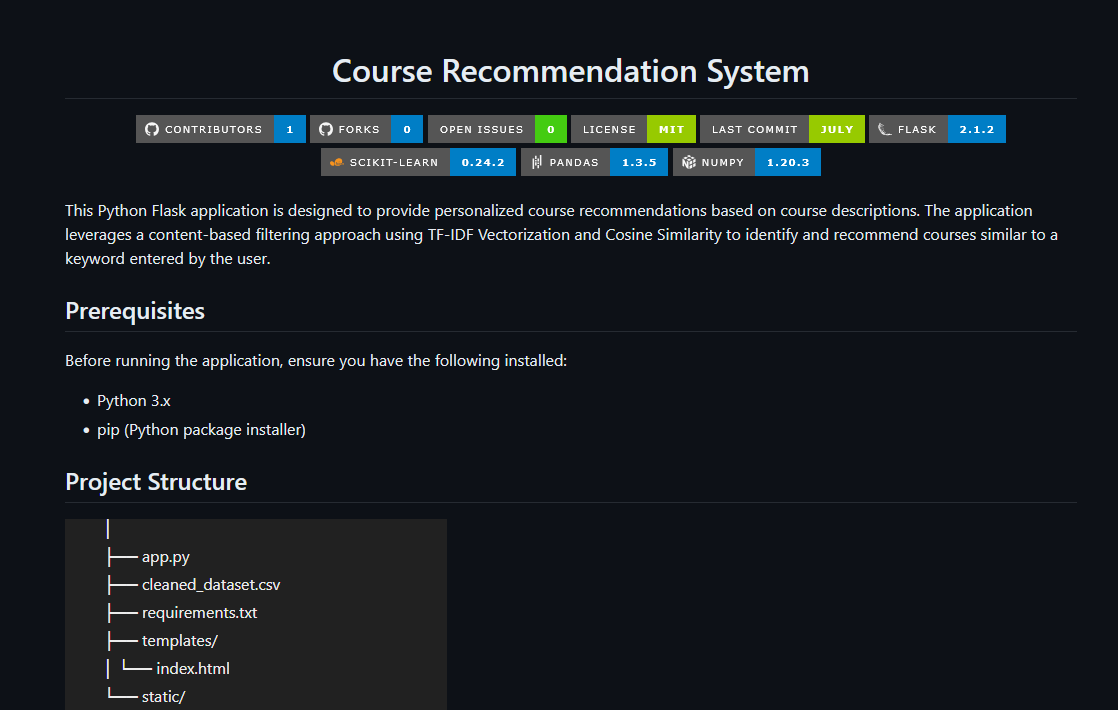This screenshot has height=710, width=1118.
Task: Click the 'MIT' license value
Action: coord(672,129)
